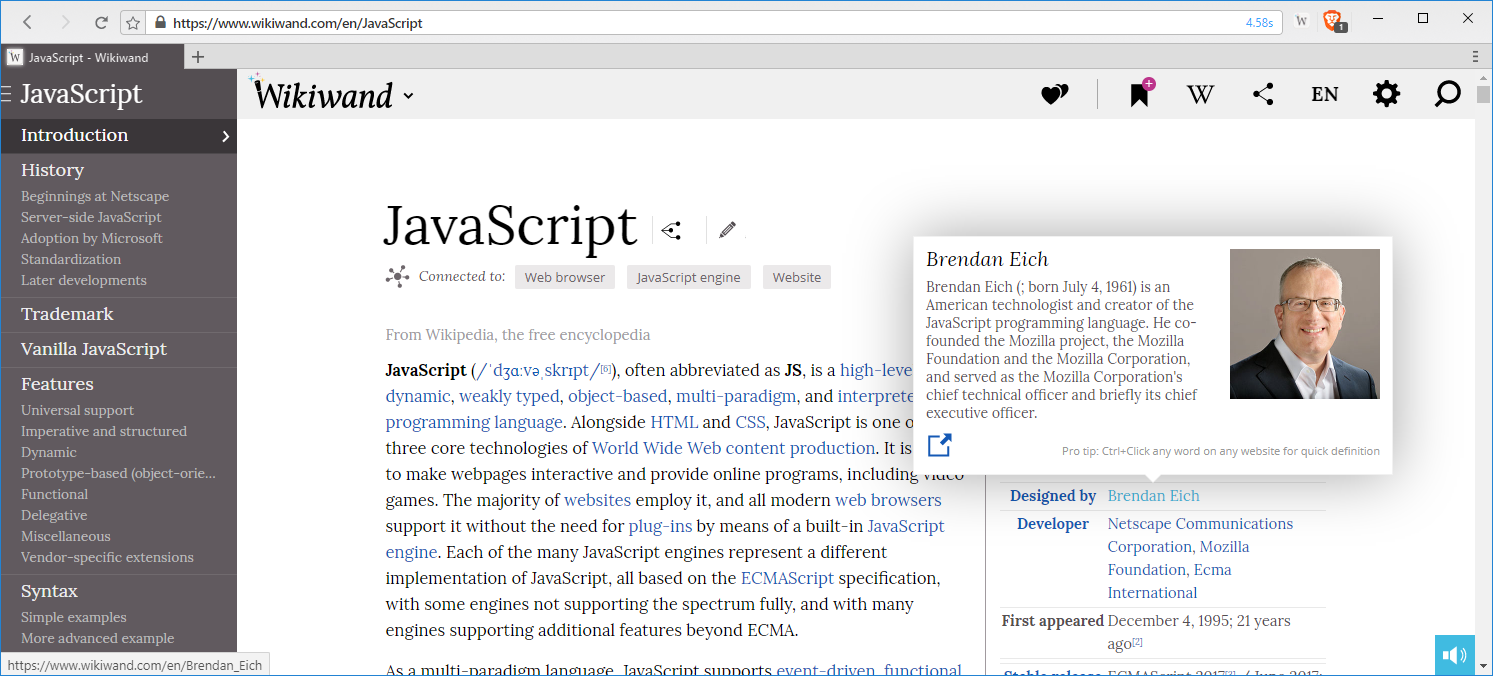
Task: Change language with EN selector
Action: (x=1325, y=94)
